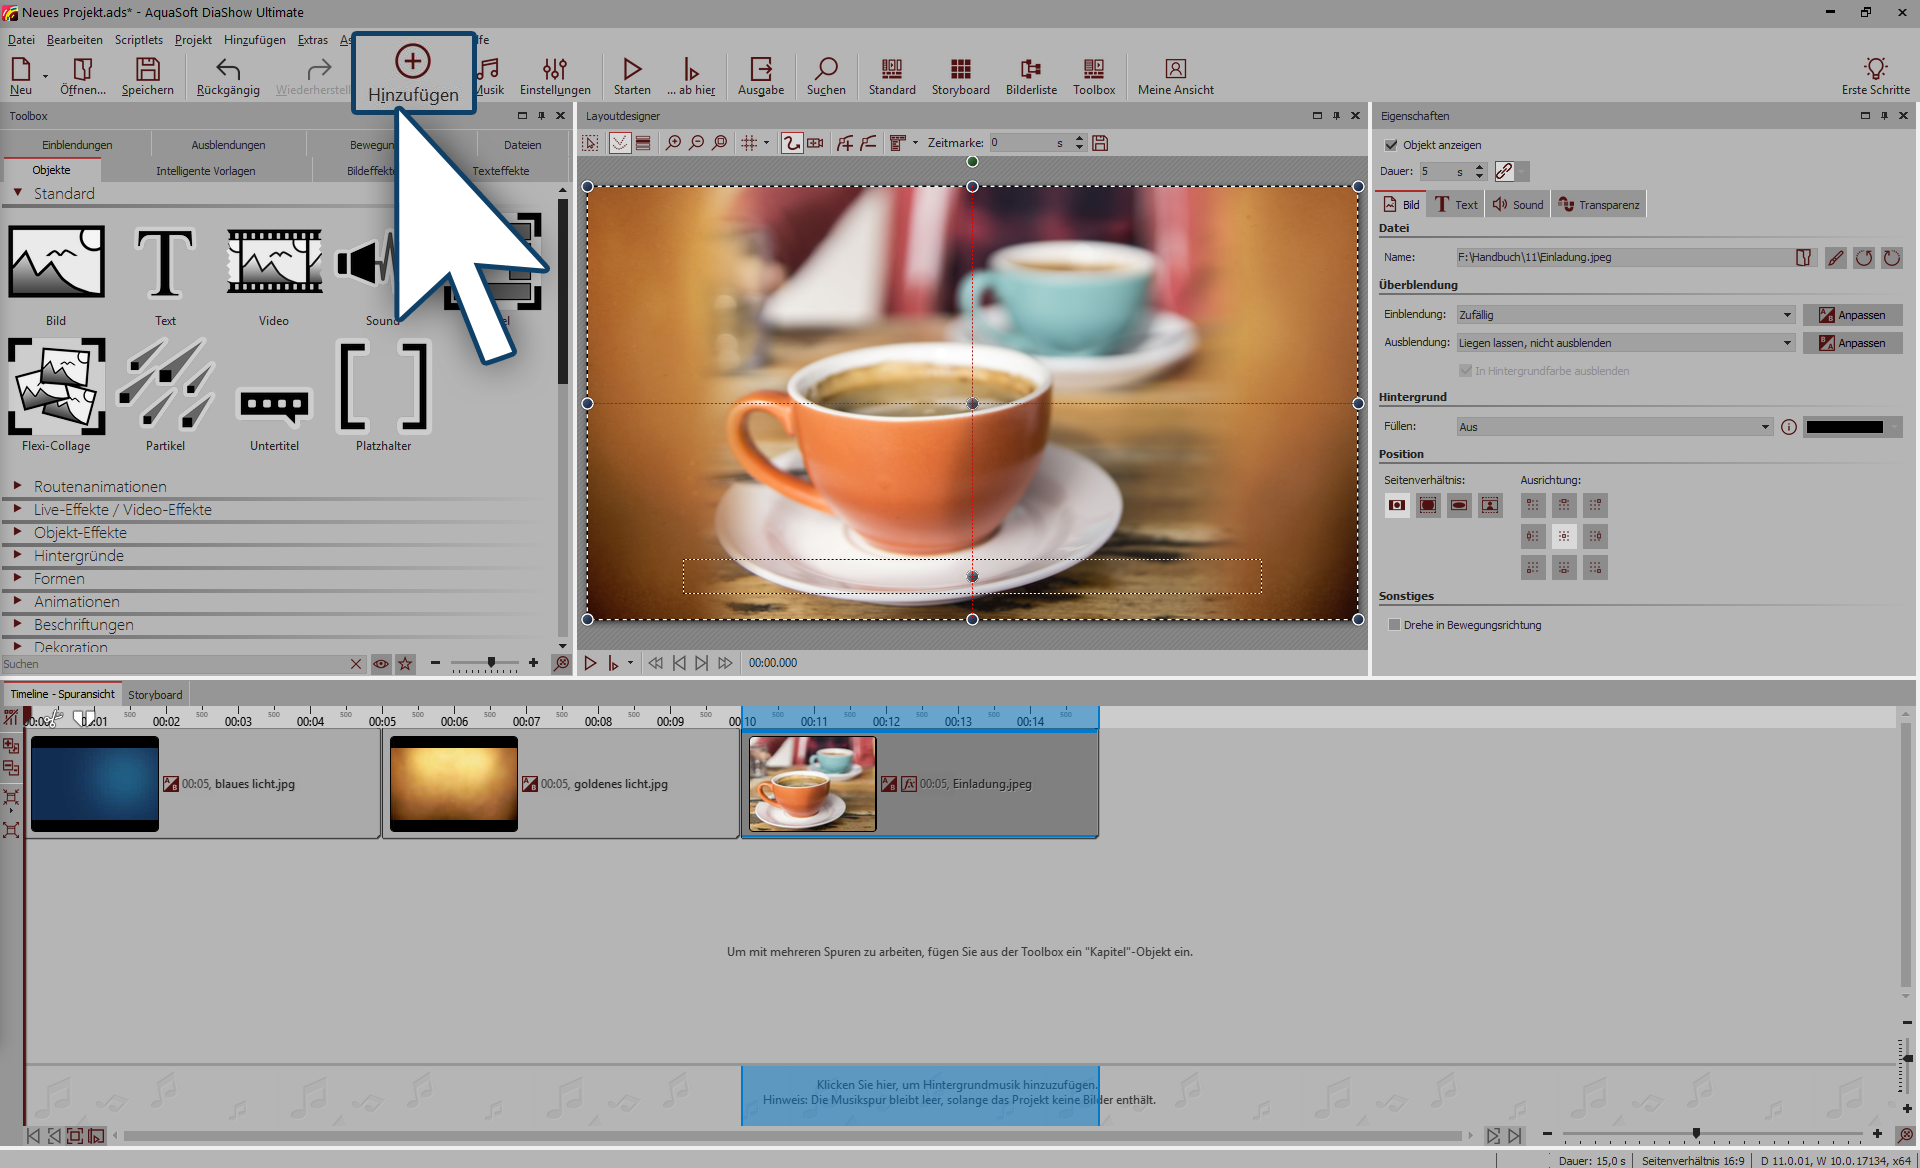The width and height of the screenshot is (1920, 1168).
Task: Click Anpassen button next to Ausblendung
Action: pos(1852,343)
